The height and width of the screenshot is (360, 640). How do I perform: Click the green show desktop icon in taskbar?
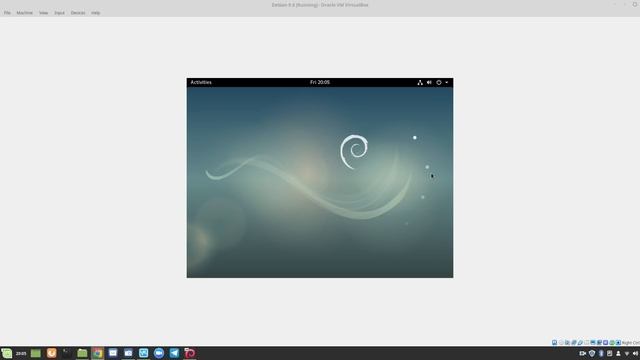pyautogui.click(x=36, y=353)
